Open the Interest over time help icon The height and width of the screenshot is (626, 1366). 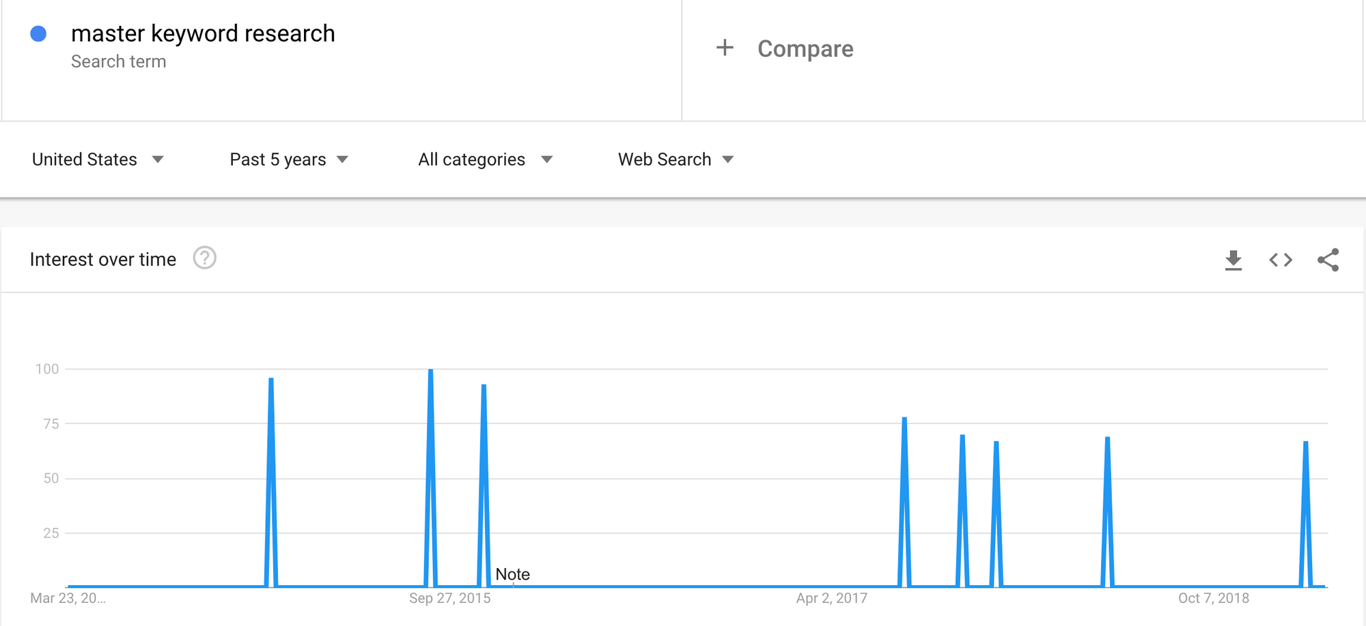(x=205, y=259)
